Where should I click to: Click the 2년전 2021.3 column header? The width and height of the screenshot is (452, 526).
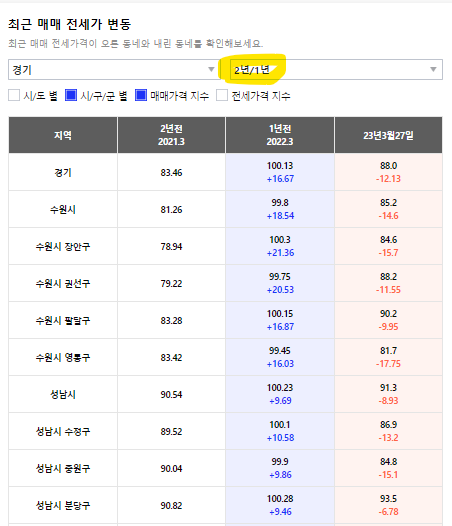tap(171, 135)
